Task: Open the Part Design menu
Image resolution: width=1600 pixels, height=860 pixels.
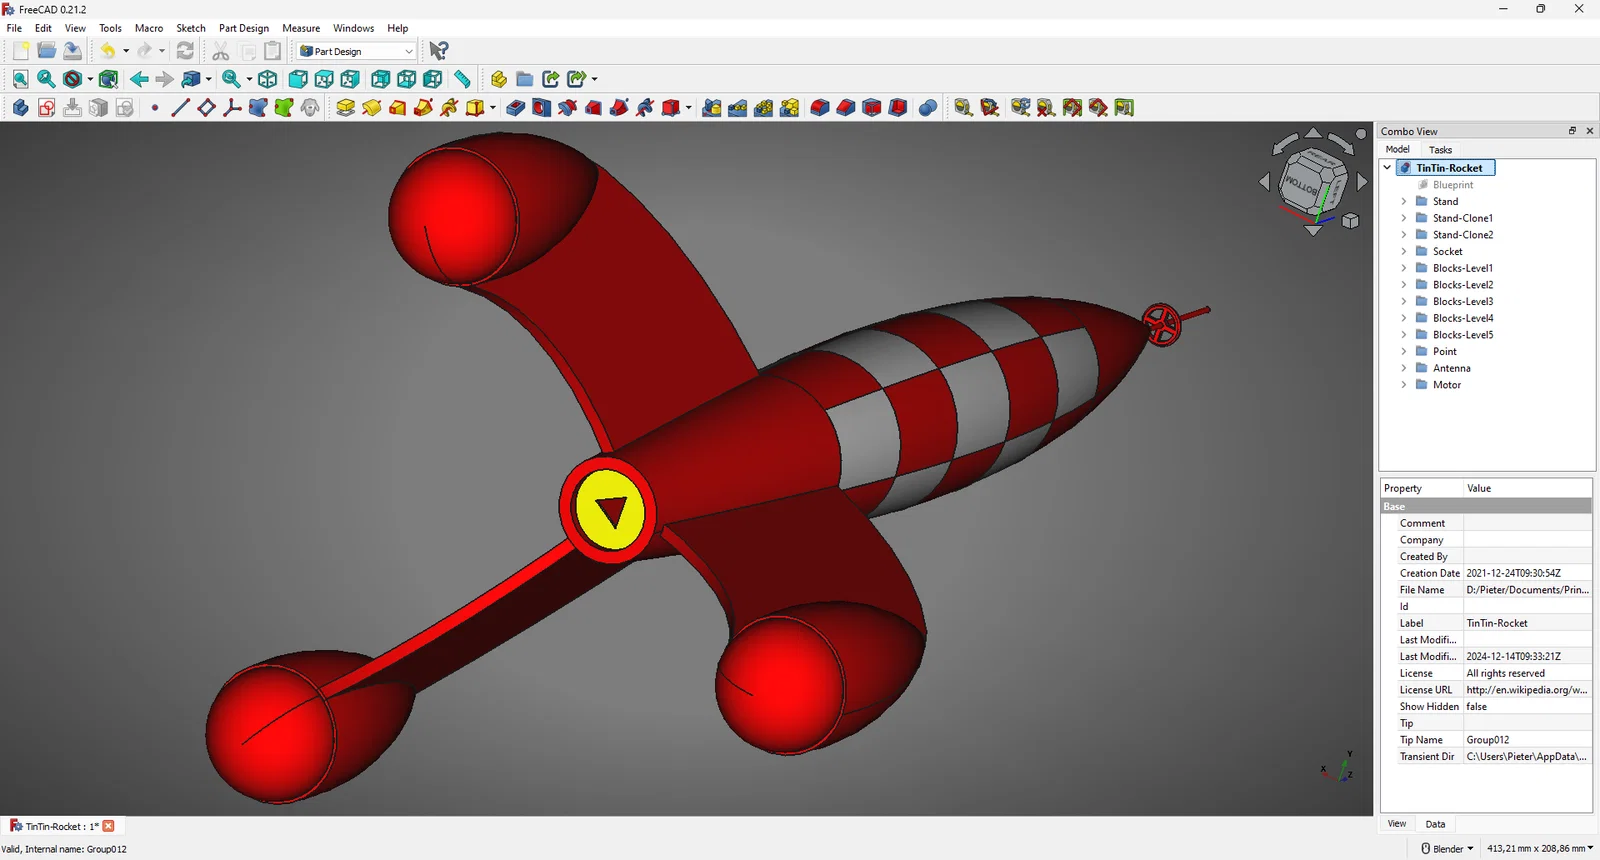Action: (244, 28)
